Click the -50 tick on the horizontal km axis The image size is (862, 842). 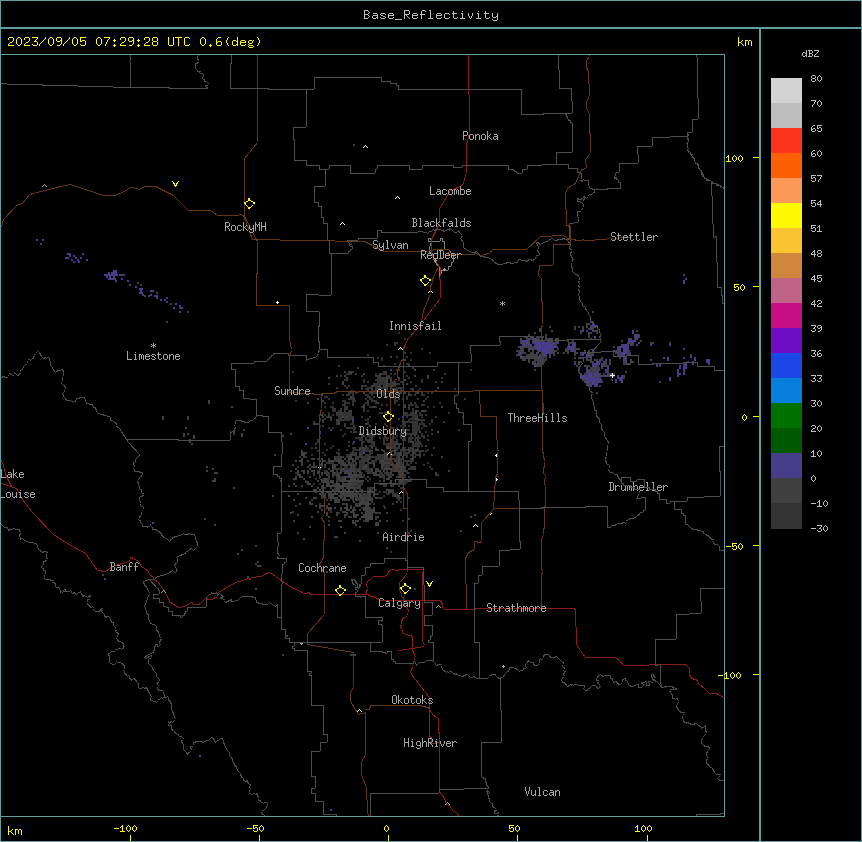coord(255,828)
